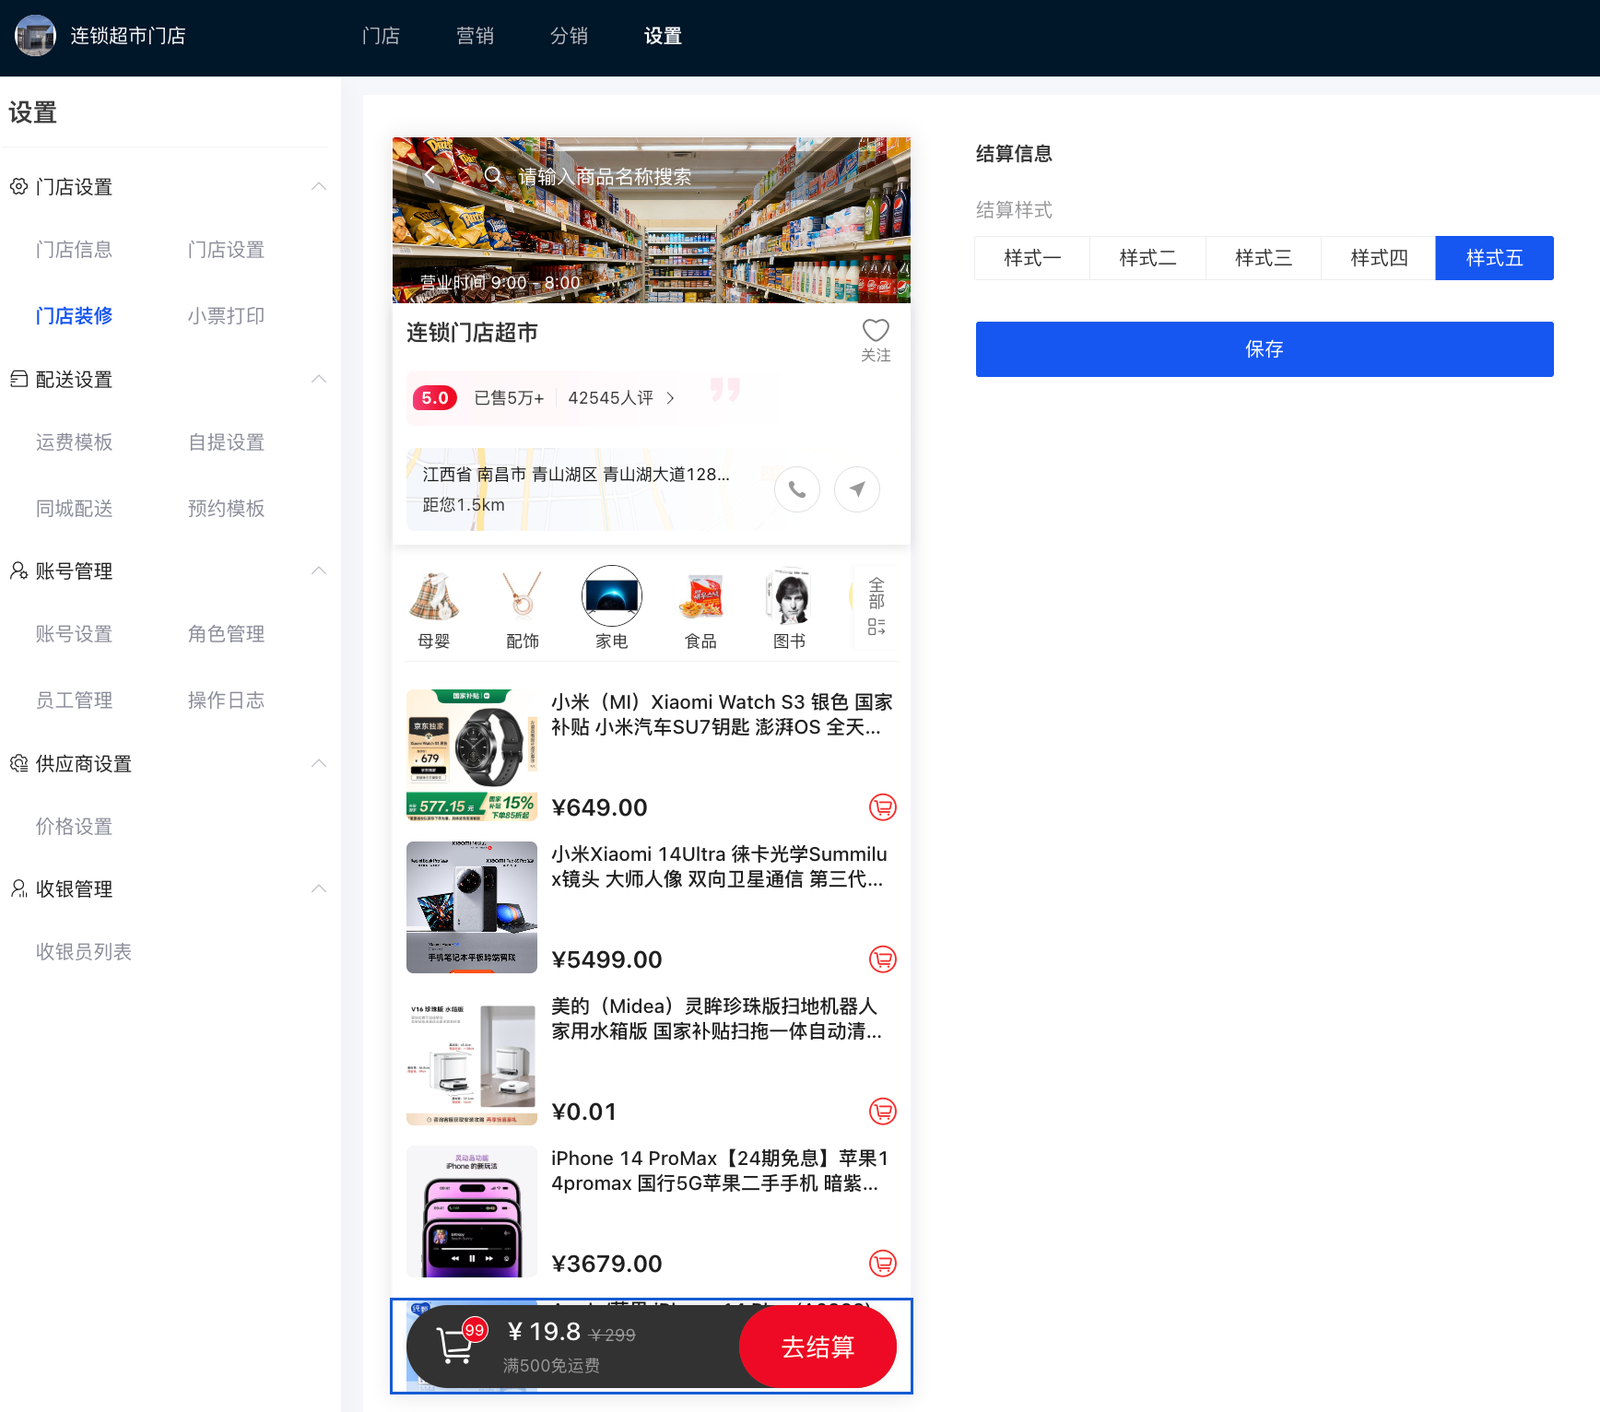
Task: Click the red 去结算 button
Action: (817, 1347)
